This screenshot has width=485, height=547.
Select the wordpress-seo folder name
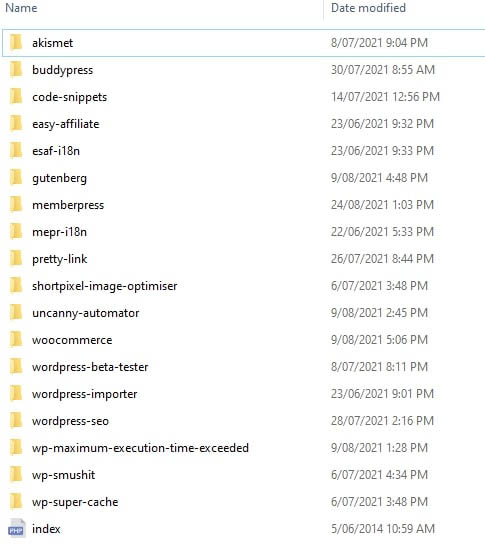(70, 421)
